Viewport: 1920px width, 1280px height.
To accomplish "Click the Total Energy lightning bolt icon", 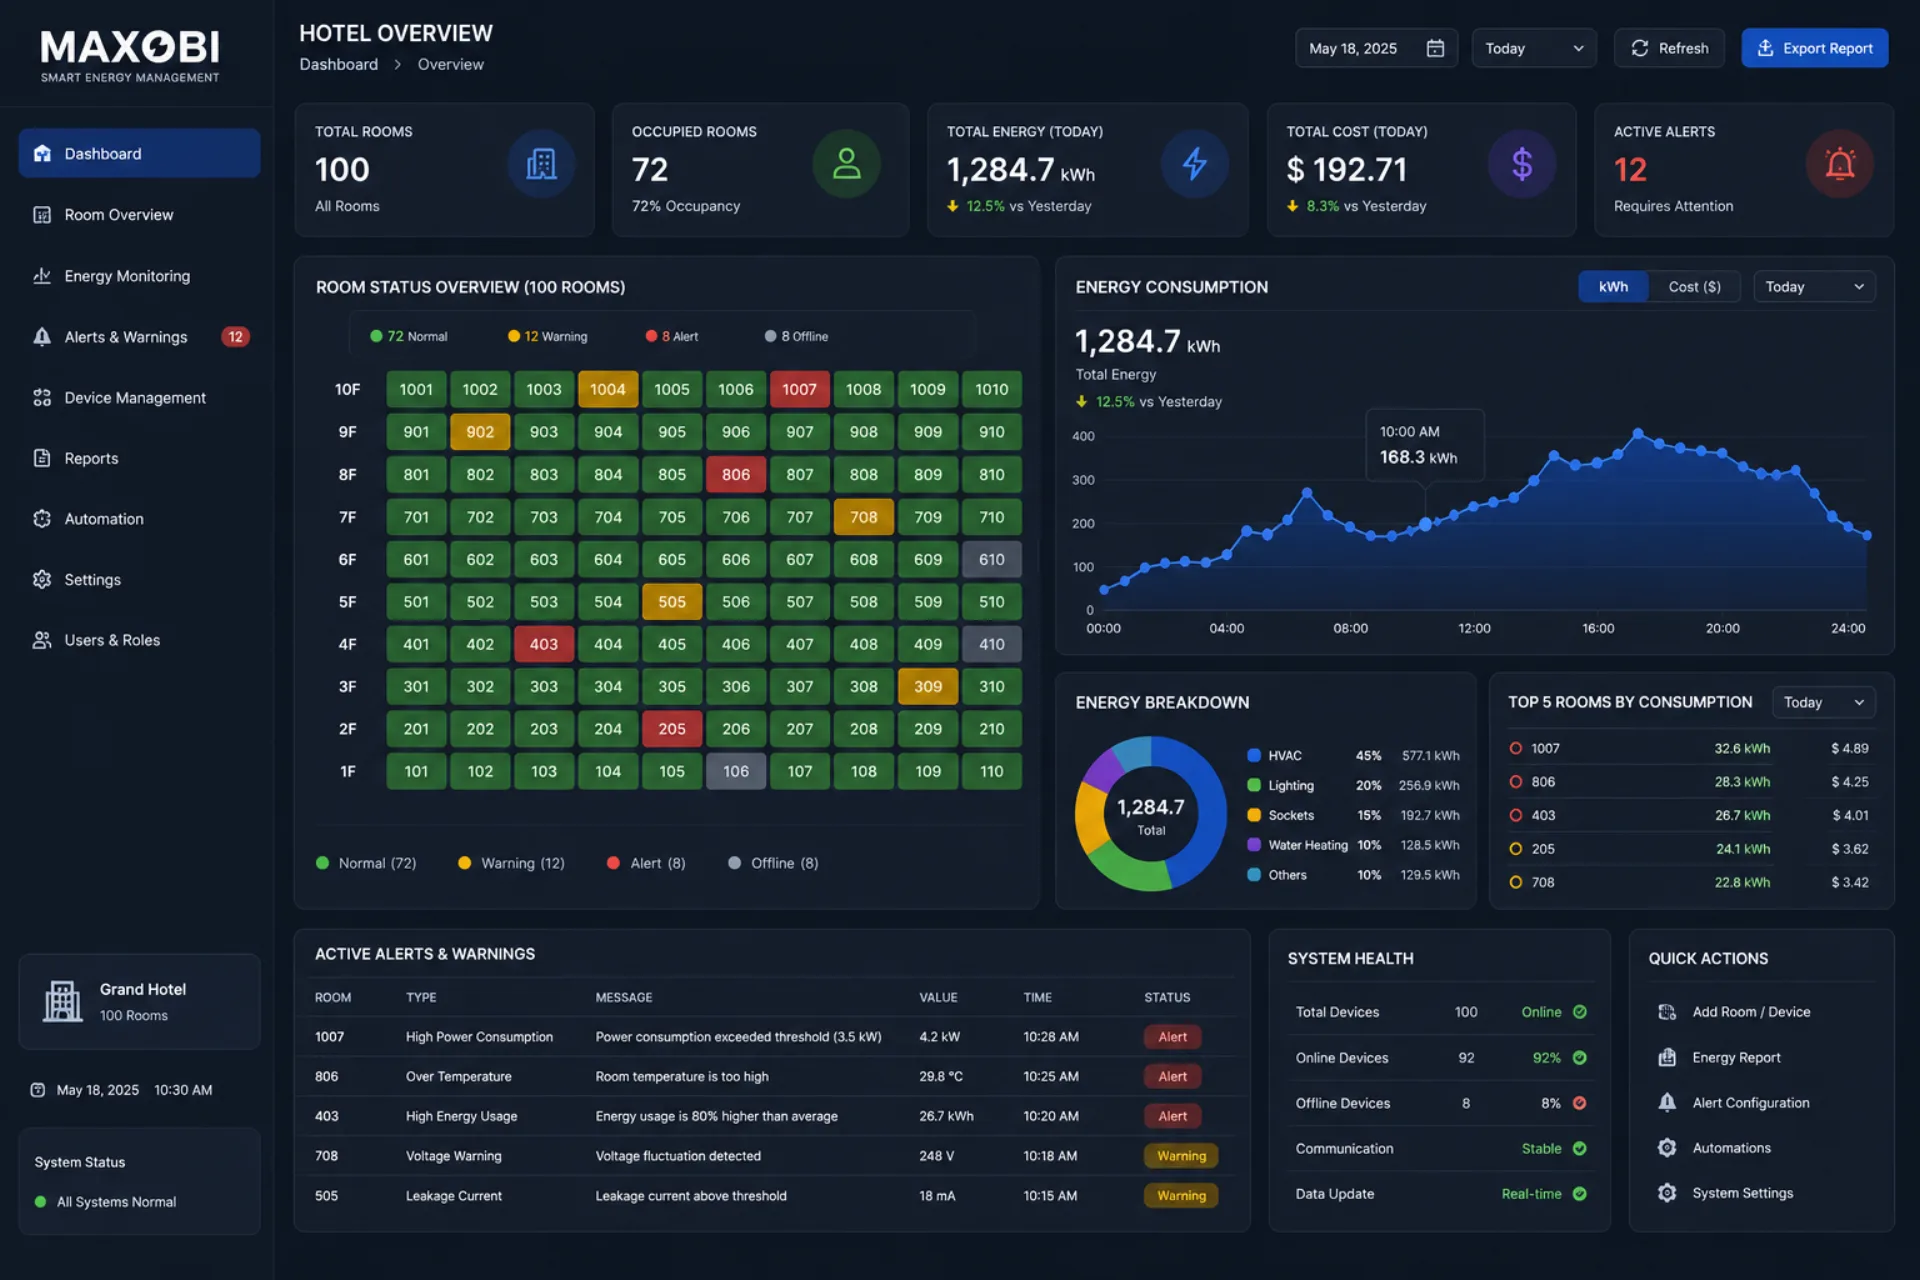I will pyautogui.click(x=1194, y=164).
